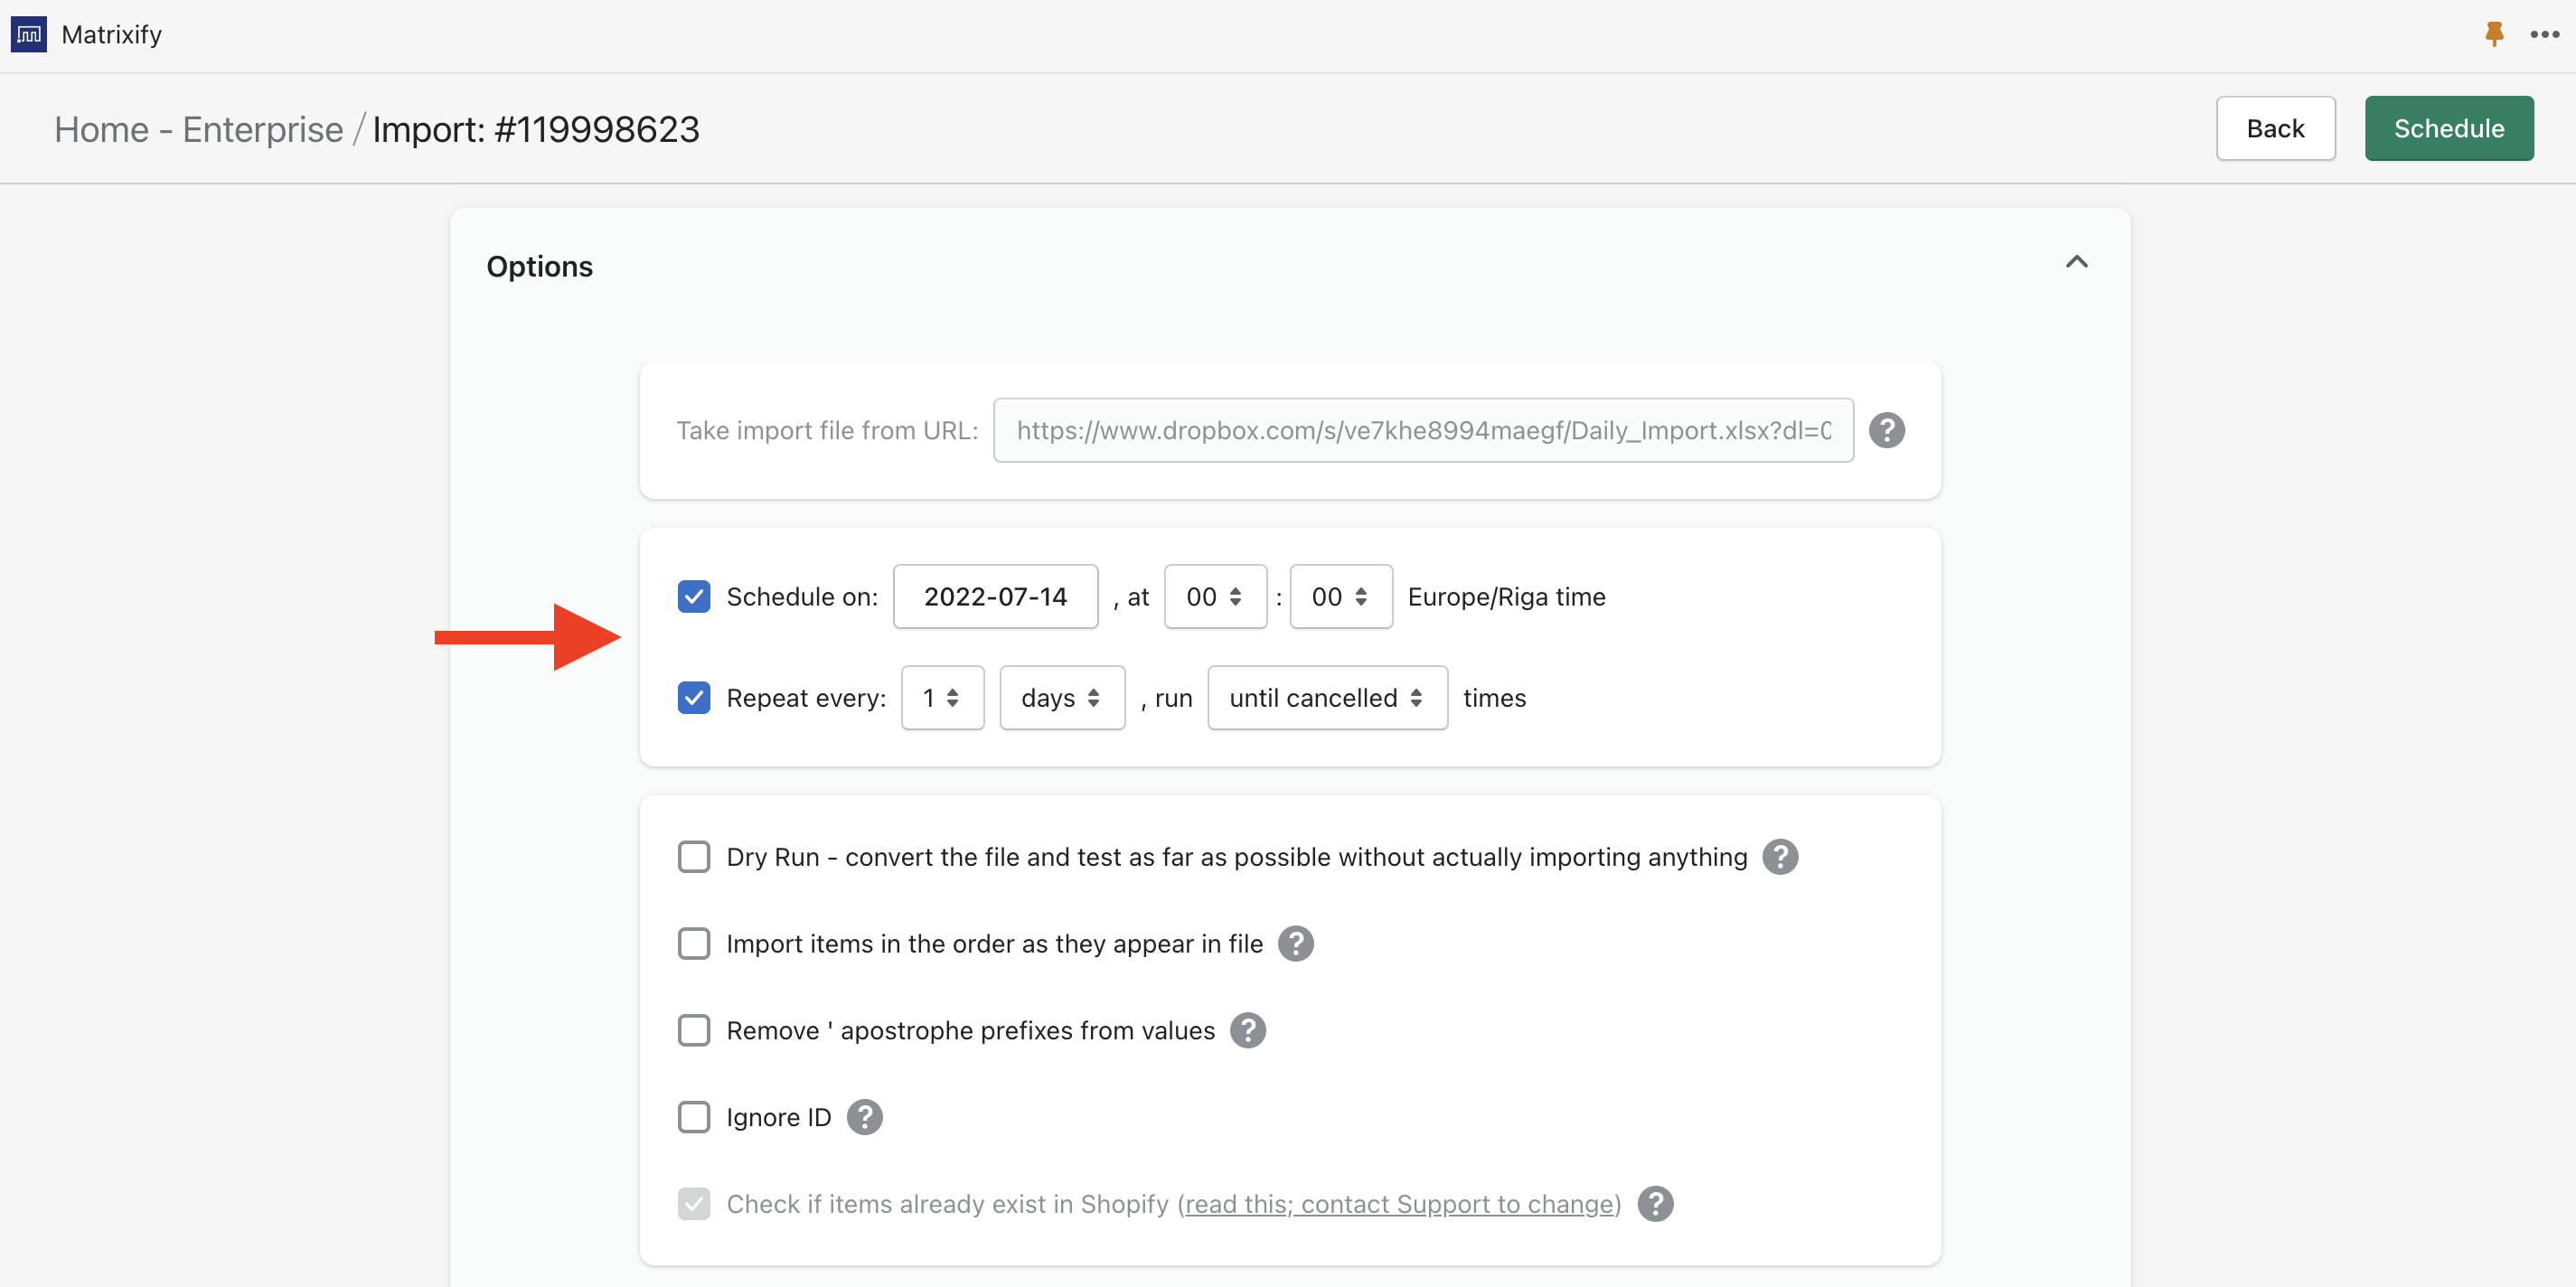Click the Ignore ID help icon
The image size is (2576, 1287).
pyautogui.click(x=864, y=1117)
